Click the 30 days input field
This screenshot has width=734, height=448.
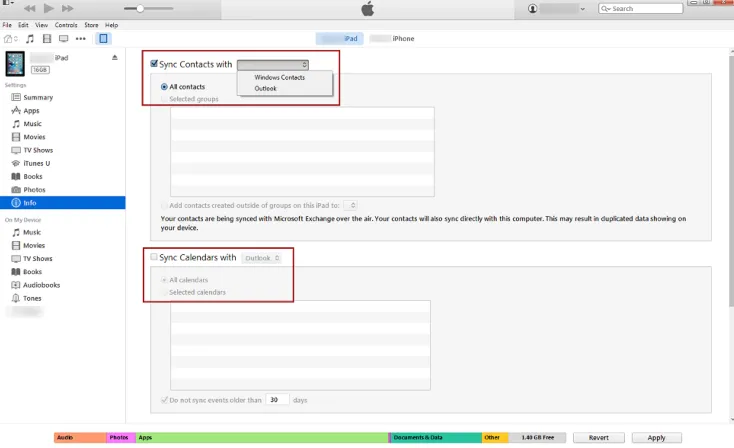pyautogui.click(x=277, y=400)
